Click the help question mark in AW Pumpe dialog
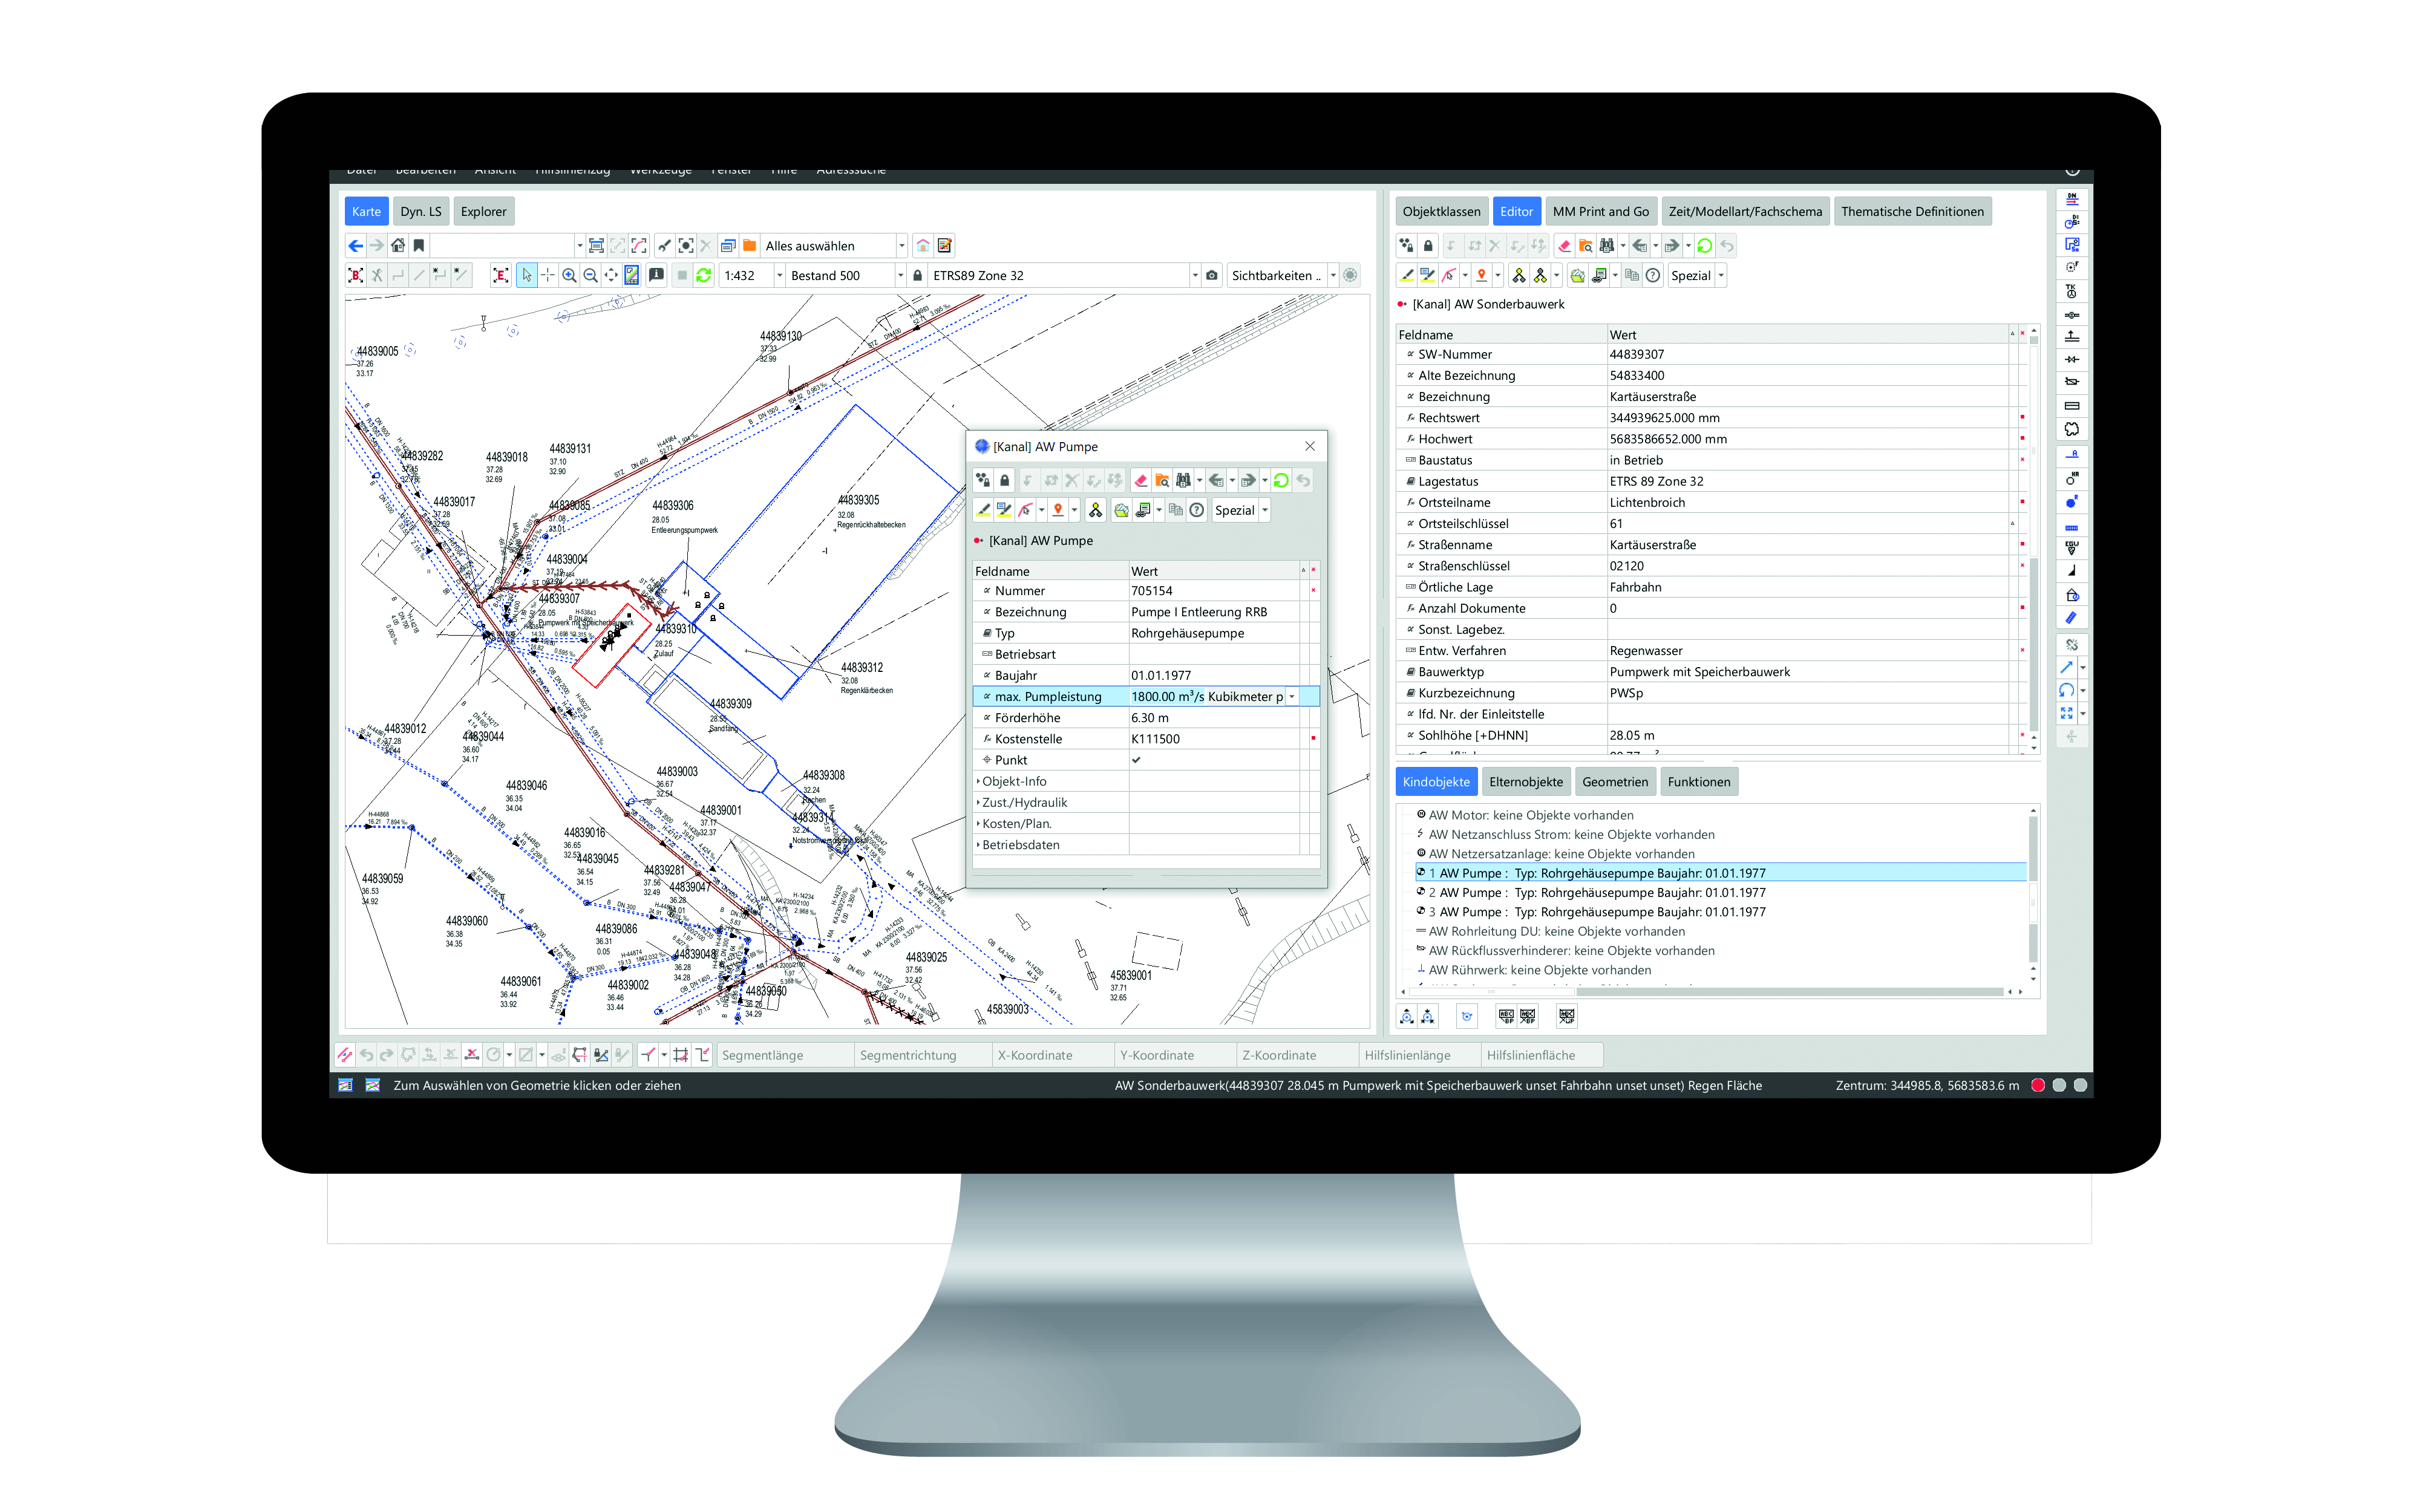 pyautogui.click(x=1197, y=511)
